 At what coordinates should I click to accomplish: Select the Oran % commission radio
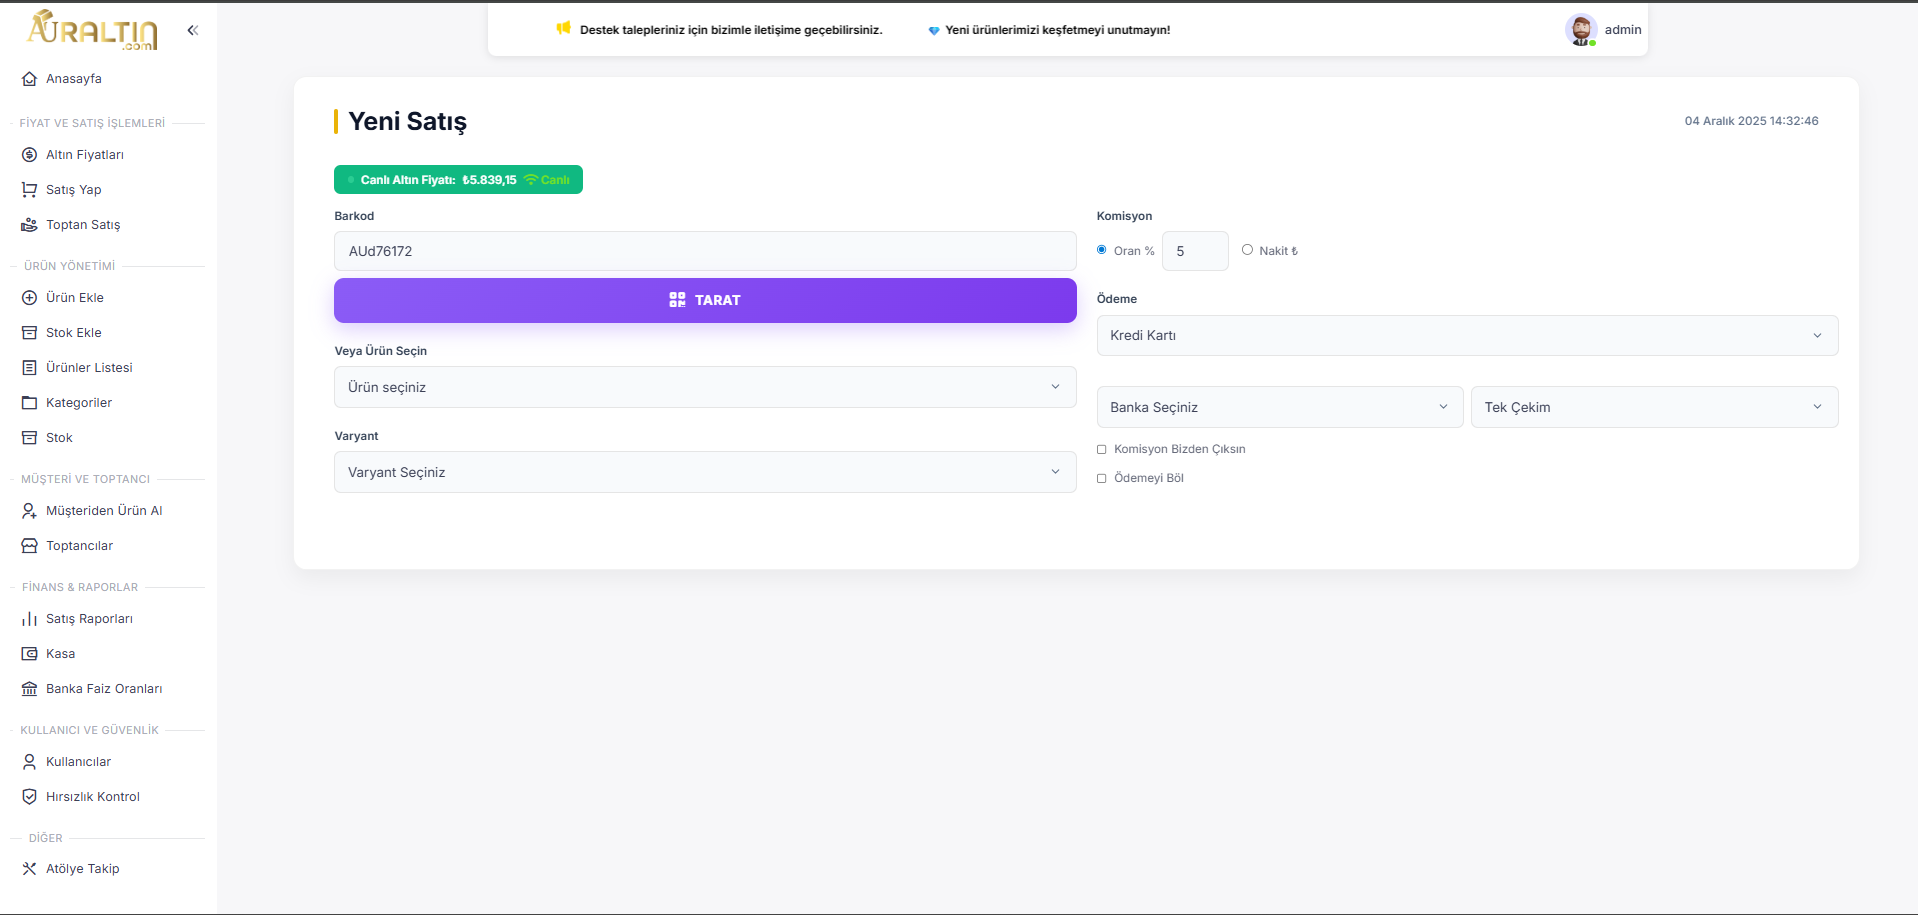[x=1102, y=250]
